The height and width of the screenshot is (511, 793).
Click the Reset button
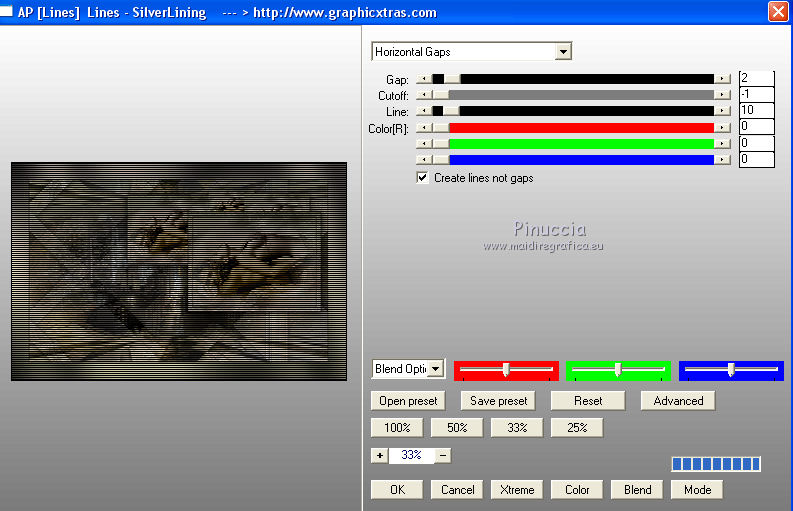click(588, 401)
